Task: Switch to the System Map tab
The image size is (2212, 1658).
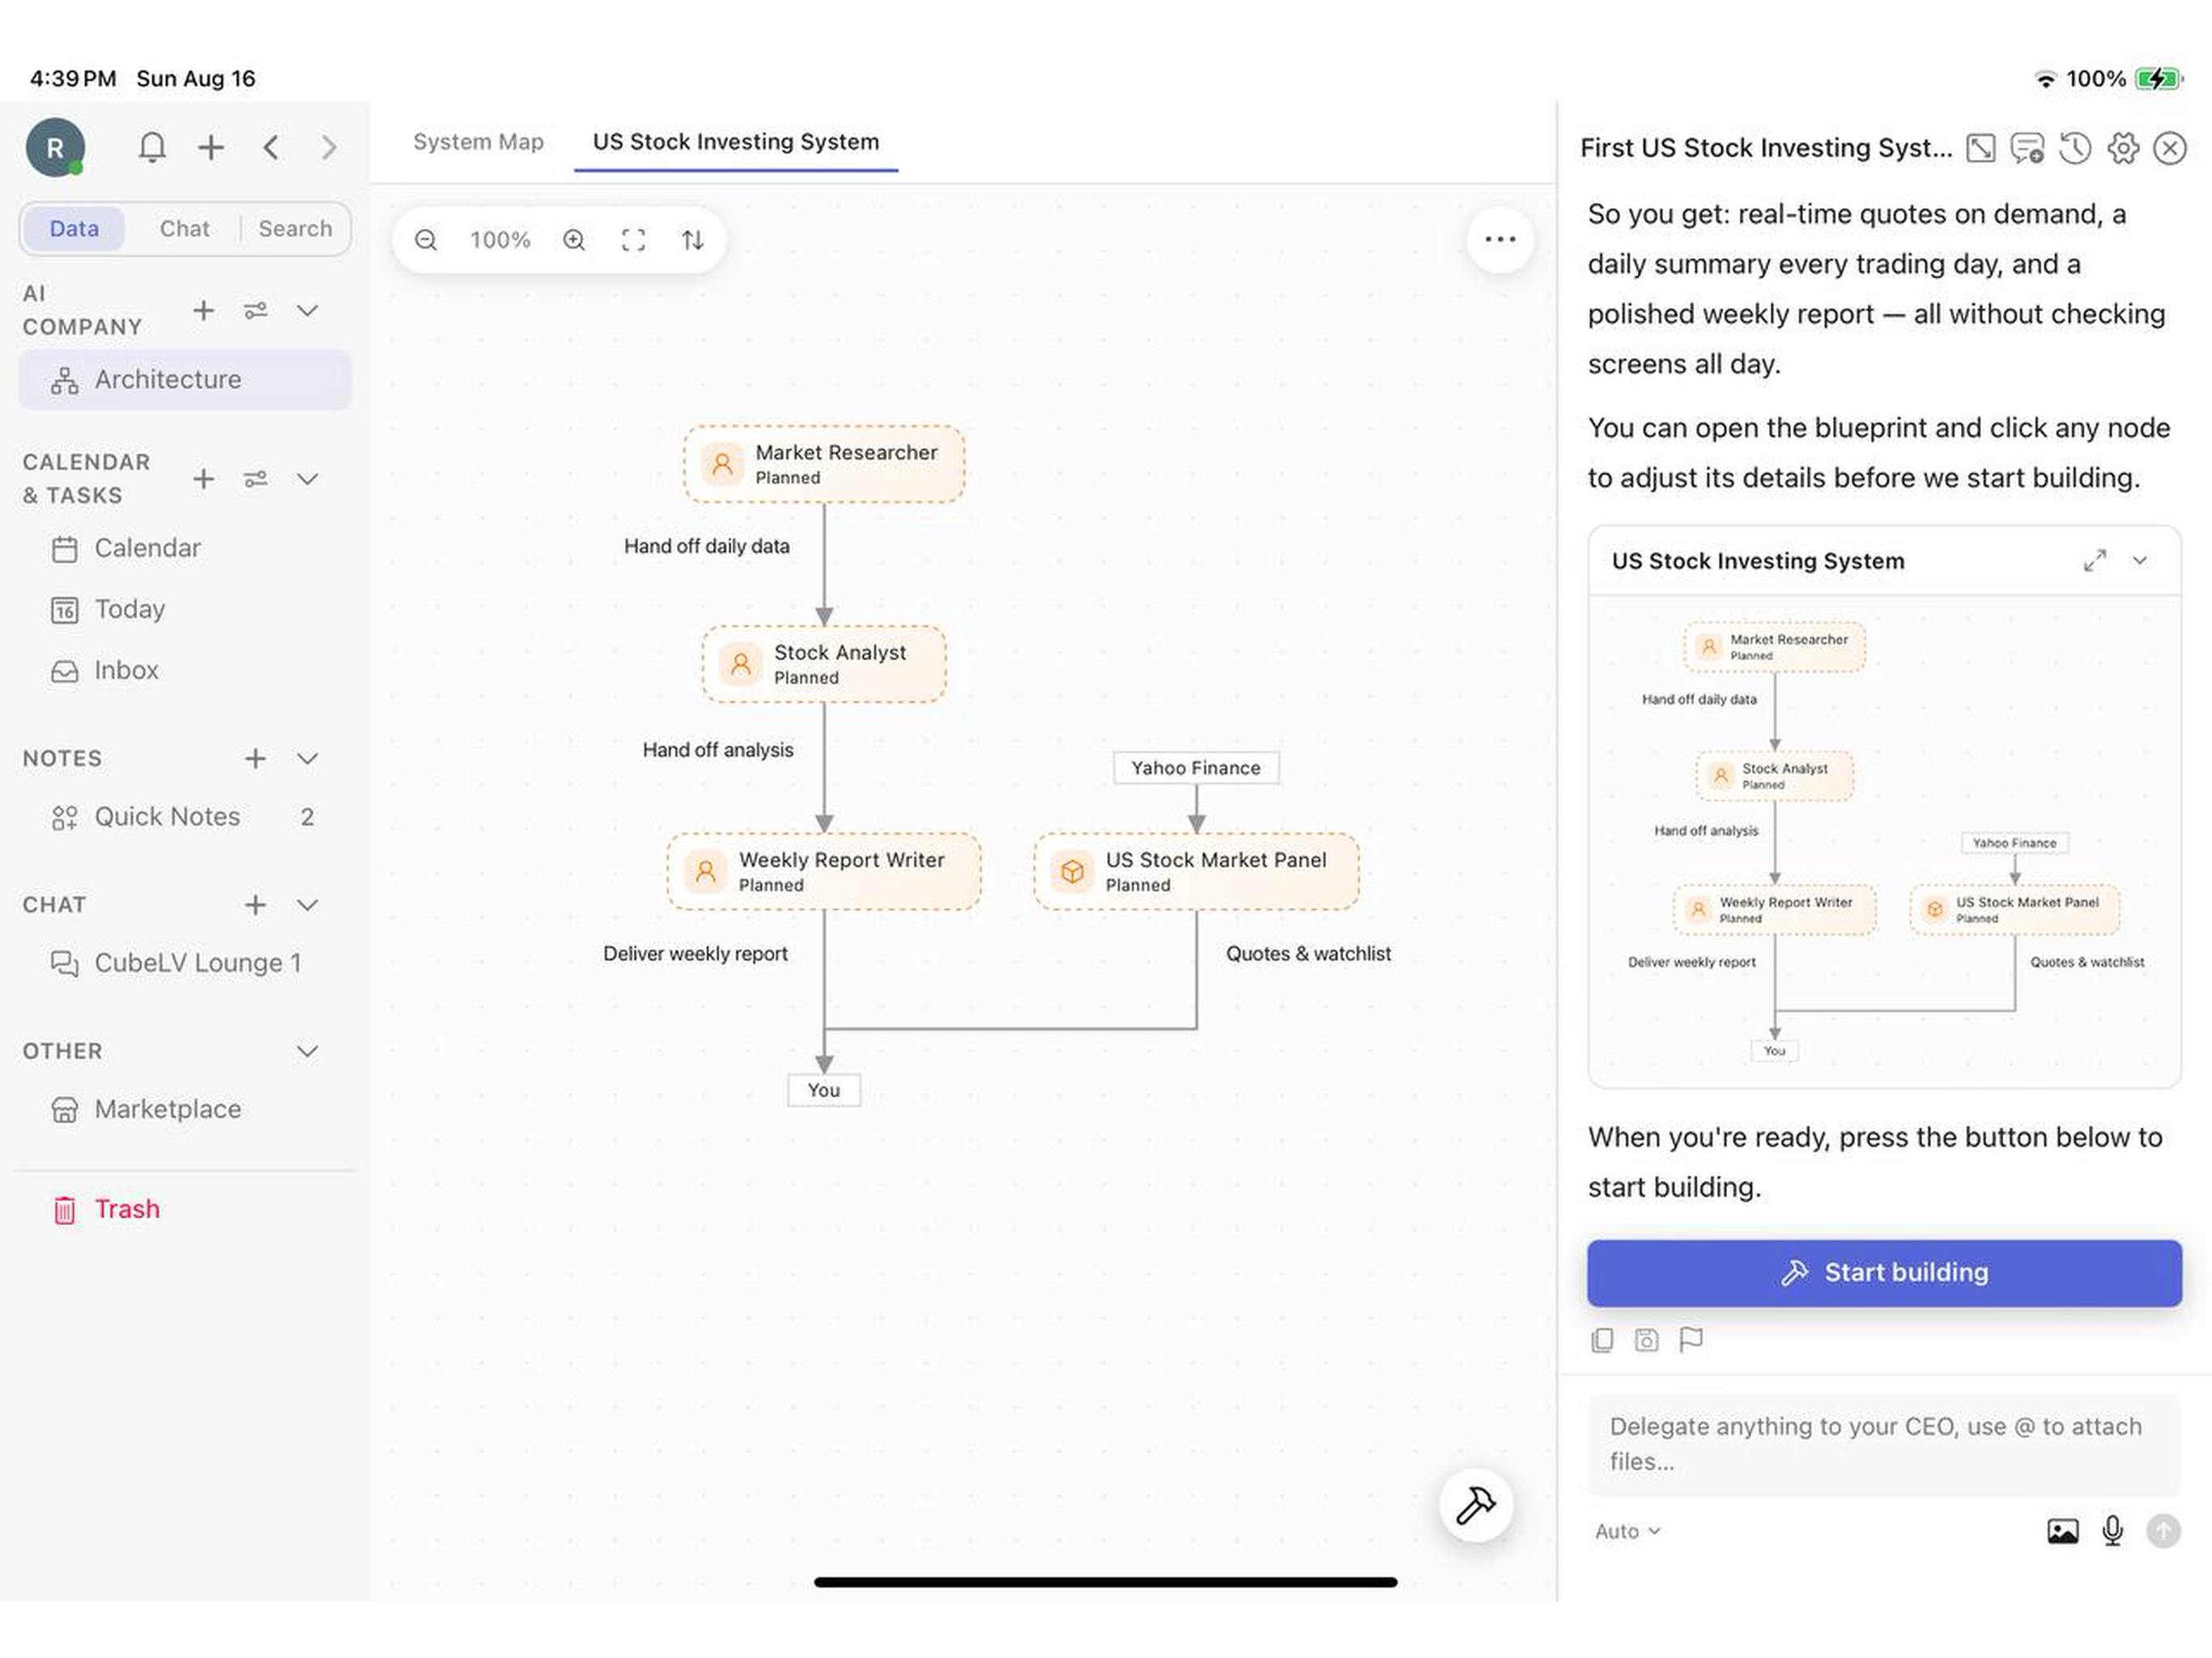Action: click(478, 142)
